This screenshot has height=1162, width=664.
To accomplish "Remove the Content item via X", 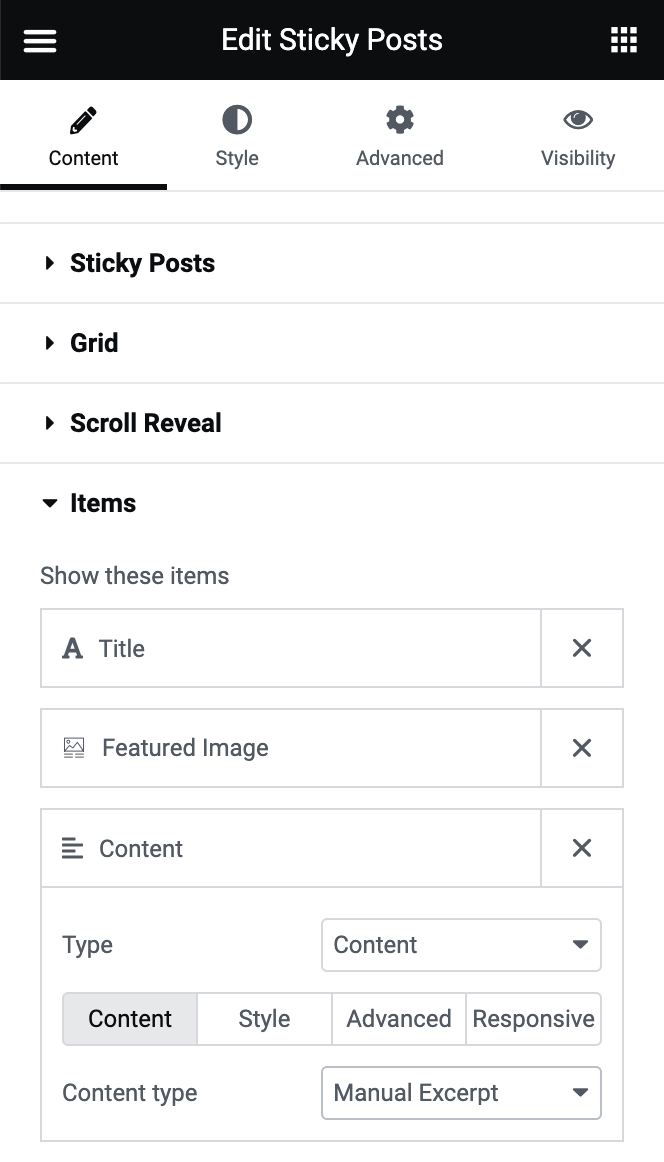I will [581, 848].
